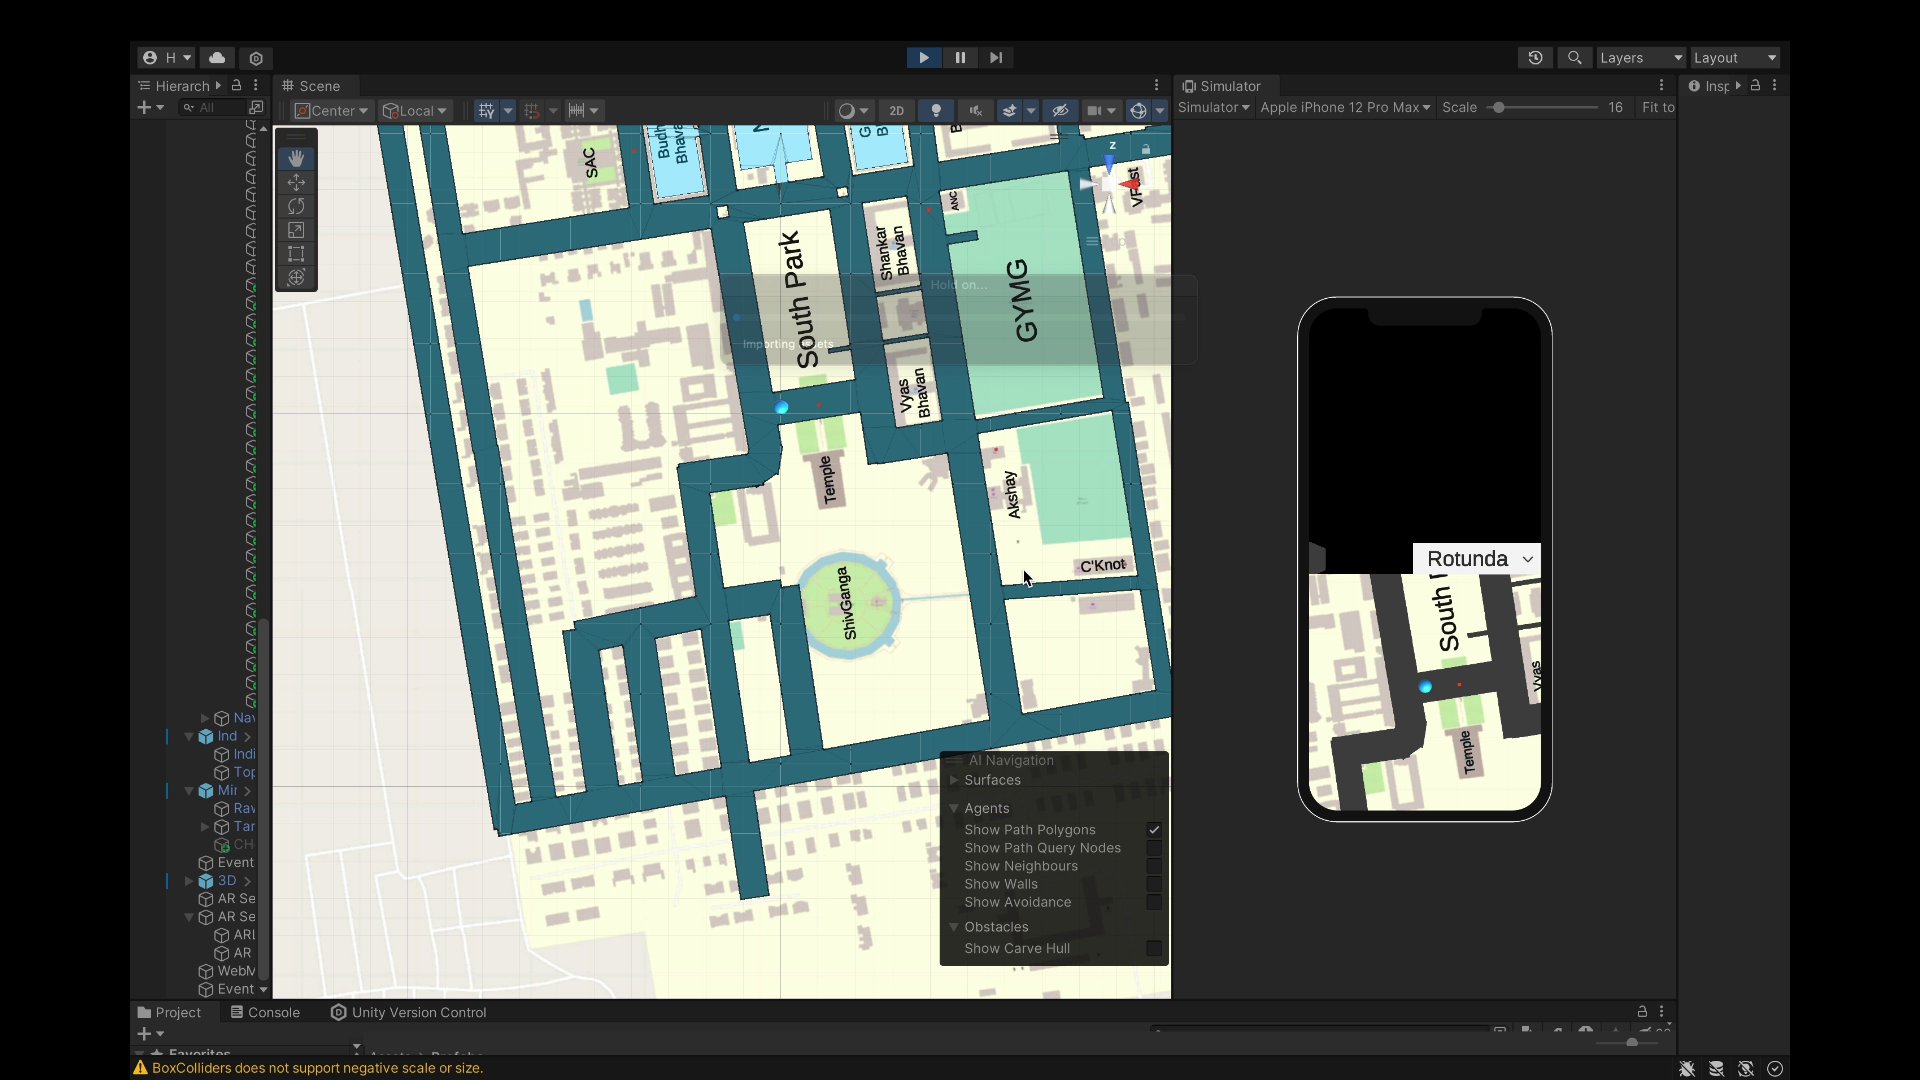Toggle grid snapping icon in Scene toolbar
This screenshot has height=1080, width=1920.
tap(487, 111)
